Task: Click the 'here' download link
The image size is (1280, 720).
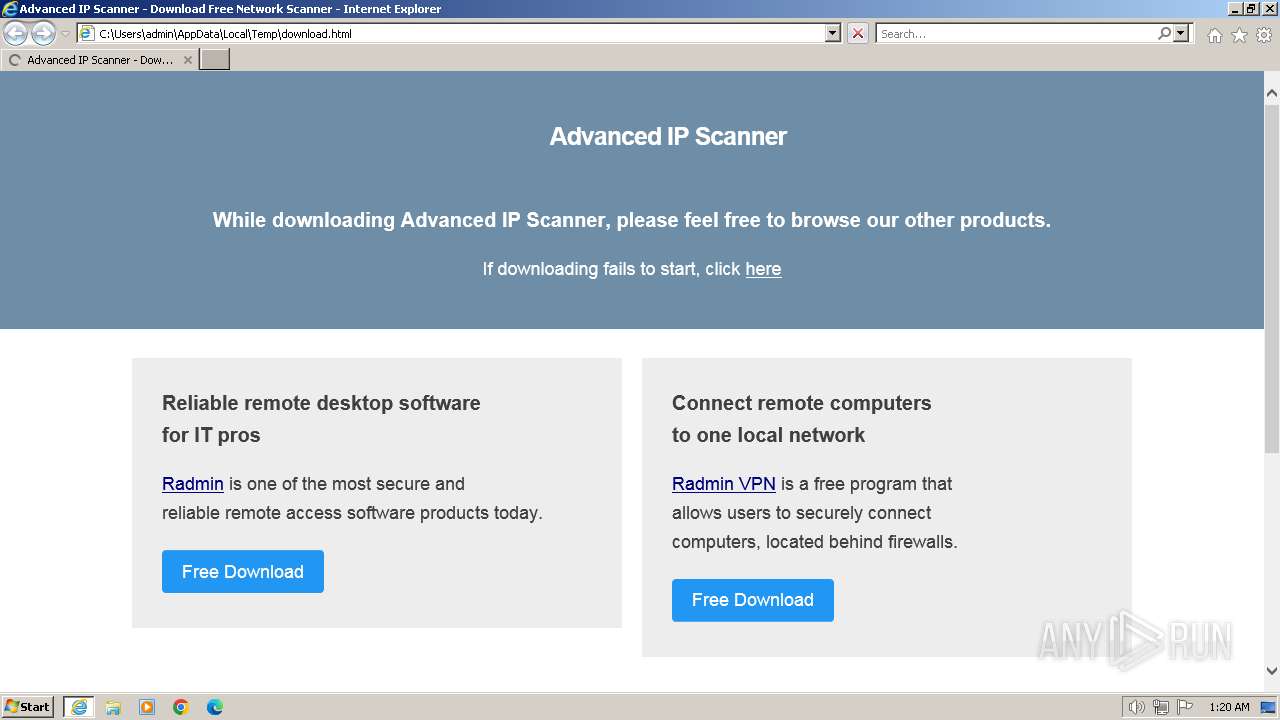Action: 763,269
